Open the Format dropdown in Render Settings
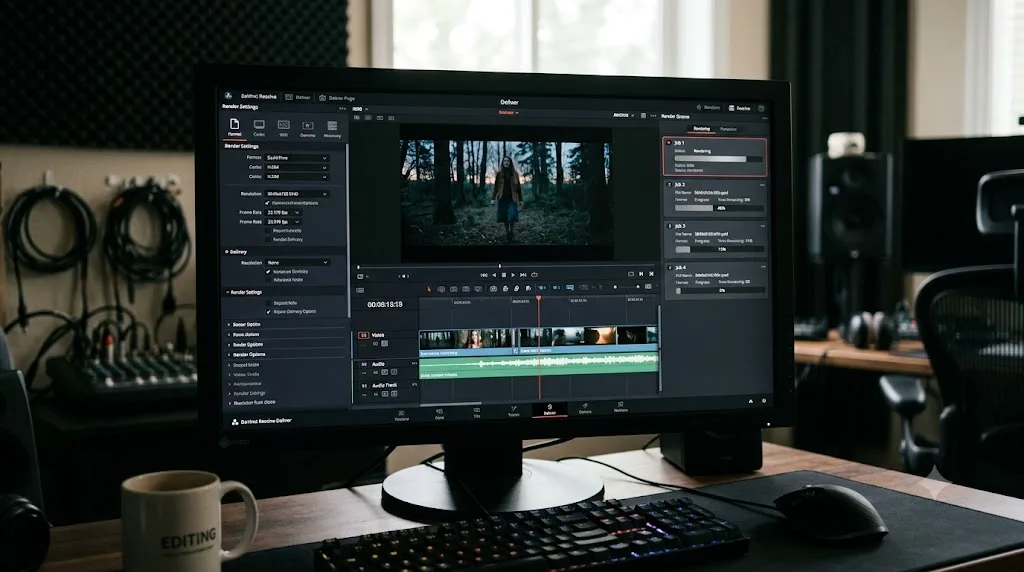1024x572 pixels. click(x=296, y=158)
